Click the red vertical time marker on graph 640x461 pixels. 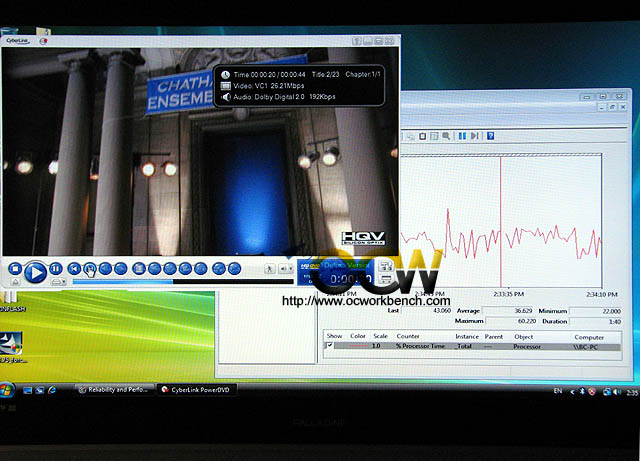501,222
